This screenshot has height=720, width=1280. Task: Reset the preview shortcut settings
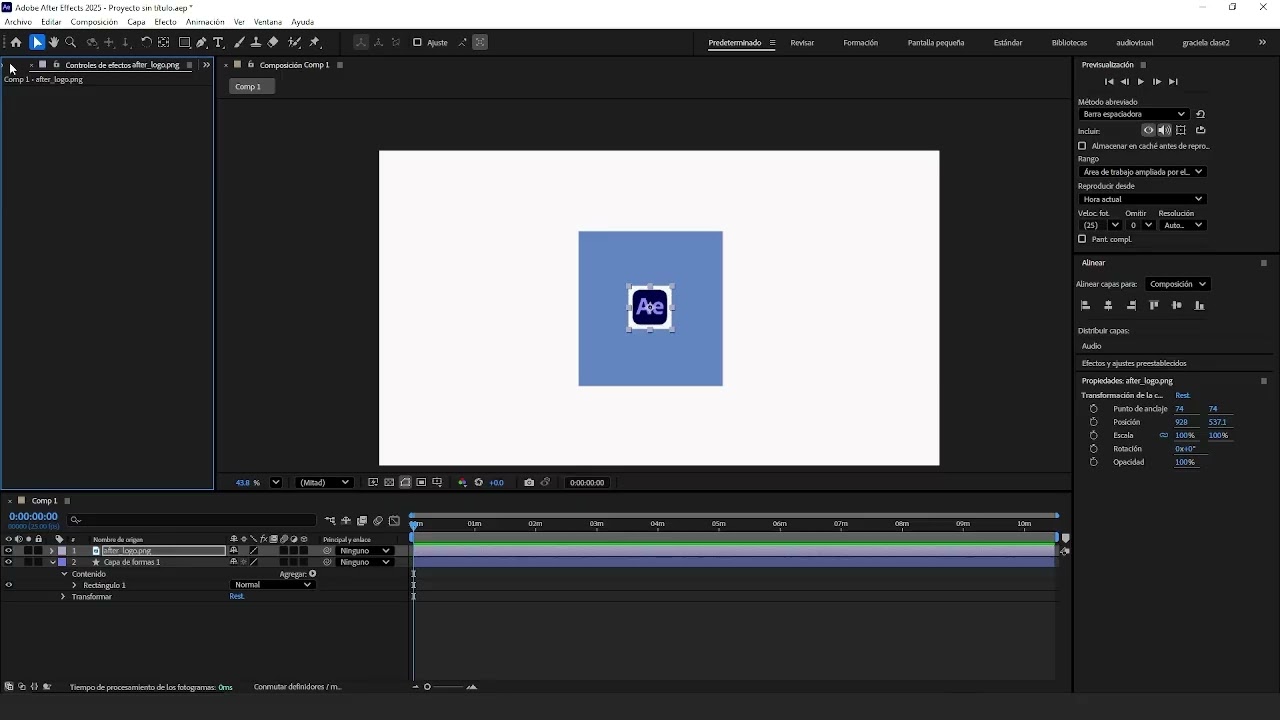coord(1201,114)
